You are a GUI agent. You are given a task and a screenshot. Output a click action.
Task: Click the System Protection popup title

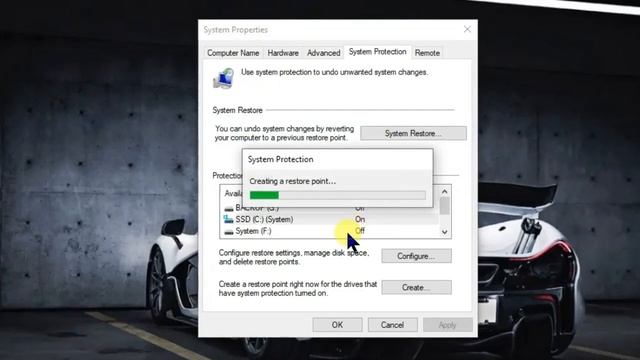pyautogui.click(x=280, y=159)
